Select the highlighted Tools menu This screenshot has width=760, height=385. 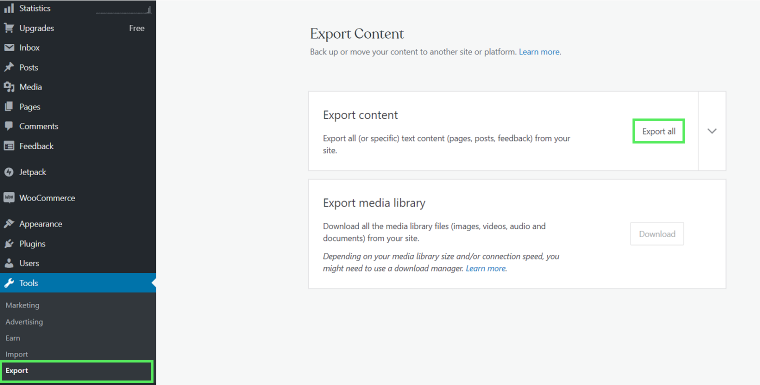coord(78,283)
